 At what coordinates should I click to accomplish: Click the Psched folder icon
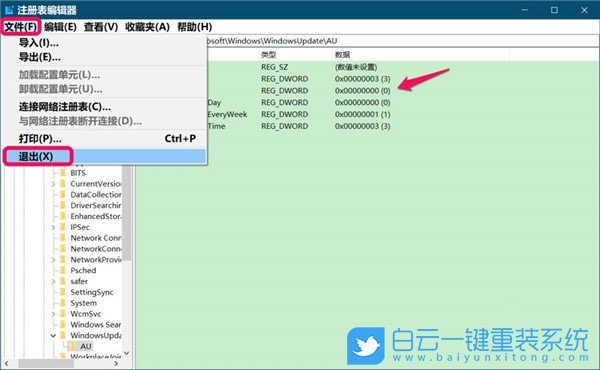tap(63, 270)
